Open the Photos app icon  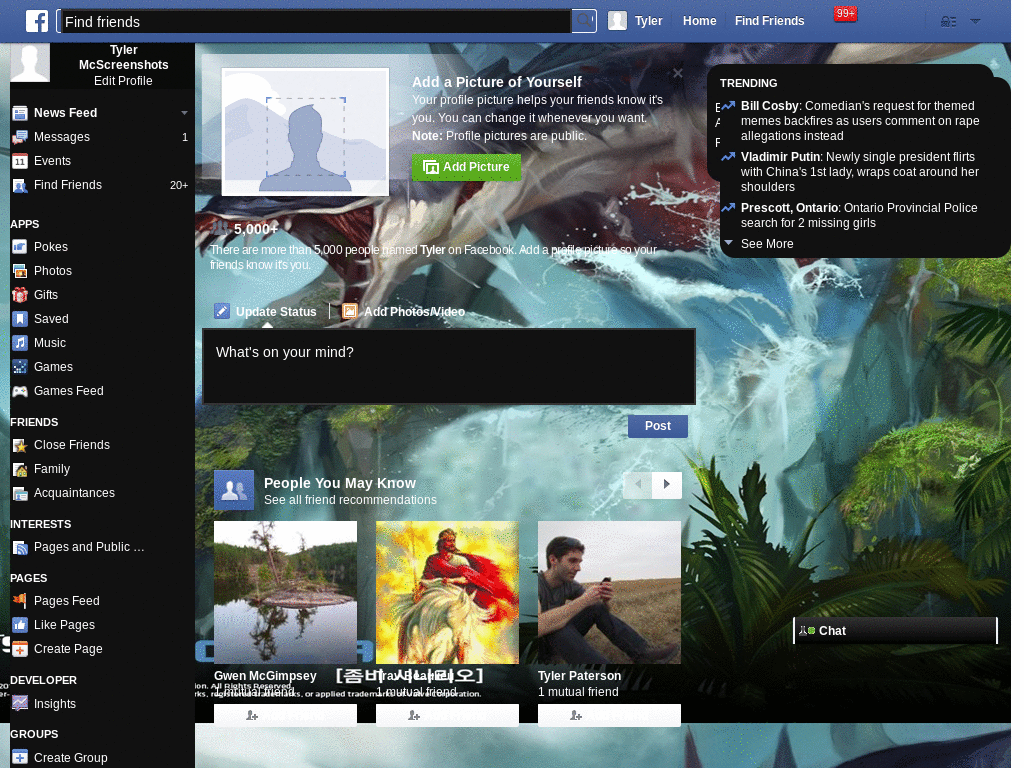coord(20,271)
